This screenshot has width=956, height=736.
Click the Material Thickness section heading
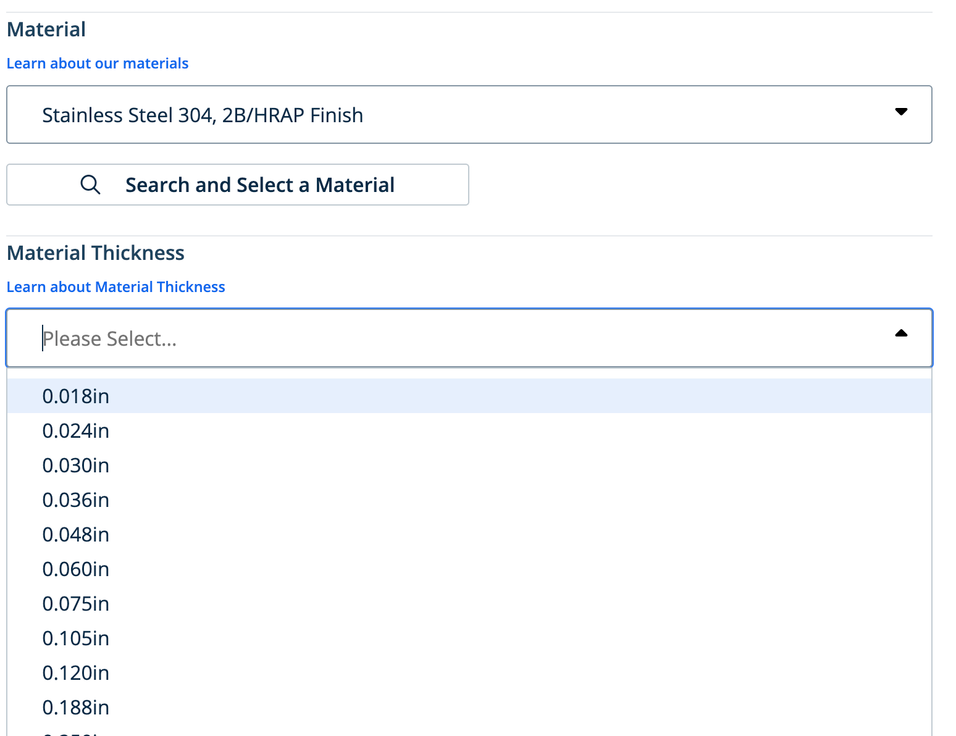click(96, 253)
